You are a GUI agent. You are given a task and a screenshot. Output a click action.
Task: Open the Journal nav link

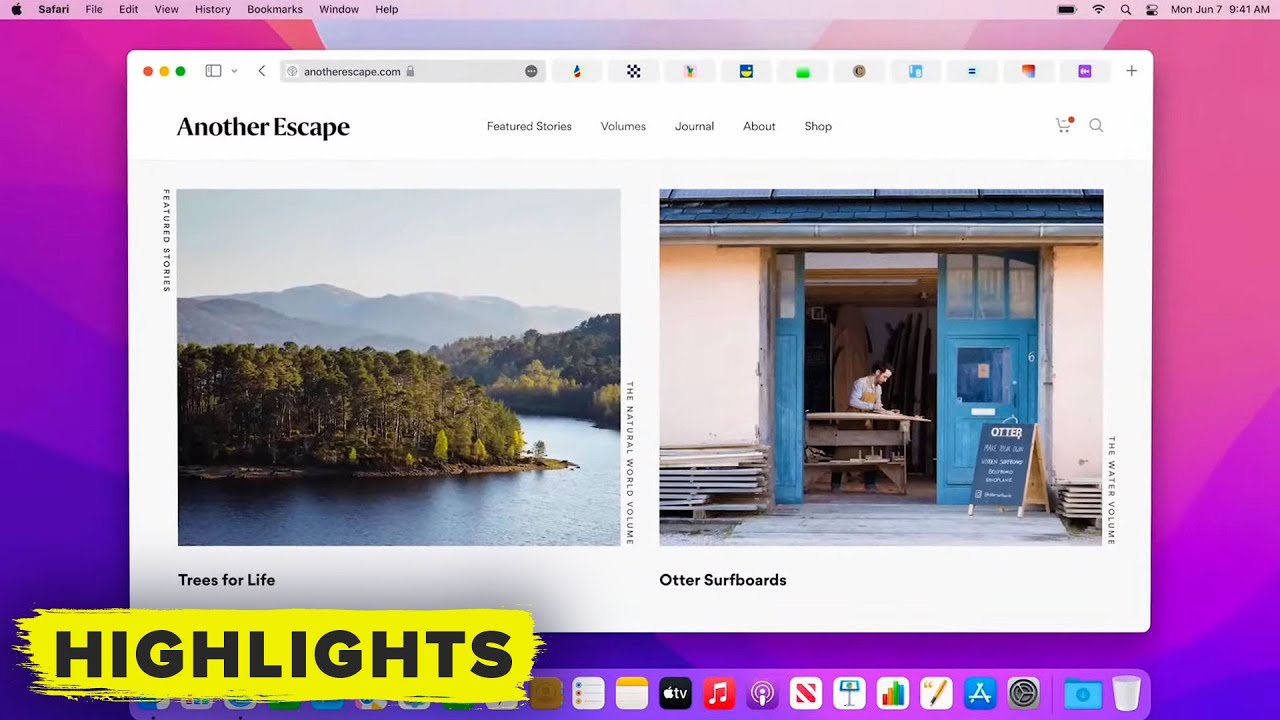click(x=694, y=126)
